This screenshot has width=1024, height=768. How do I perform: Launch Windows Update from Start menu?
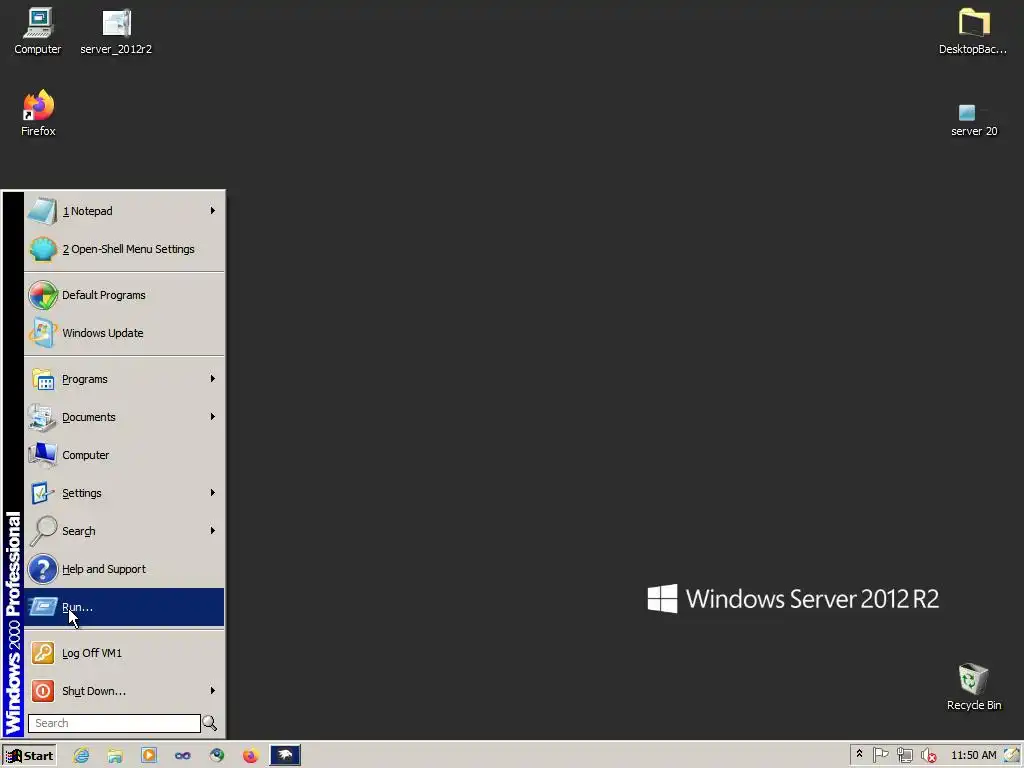click(124, 333)
